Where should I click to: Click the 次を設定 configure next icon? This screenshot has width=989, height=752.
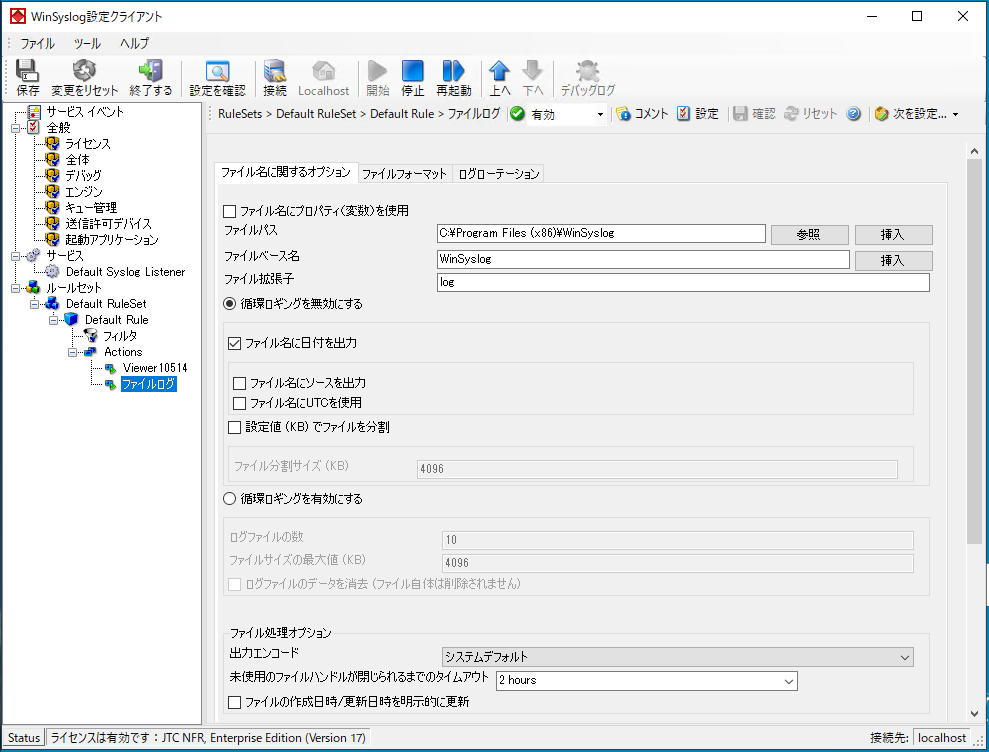point(882,114)
